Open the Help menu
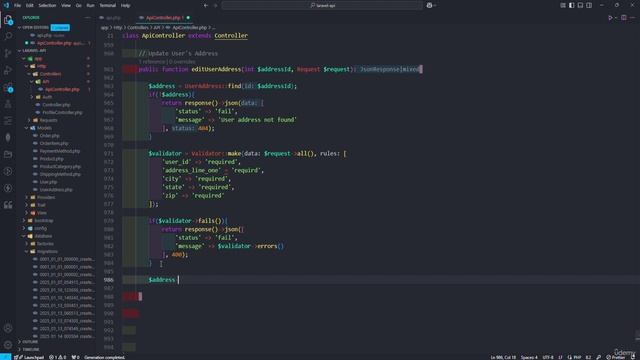Viewport: 640px width, 360px height. click(x=125, y=5)
